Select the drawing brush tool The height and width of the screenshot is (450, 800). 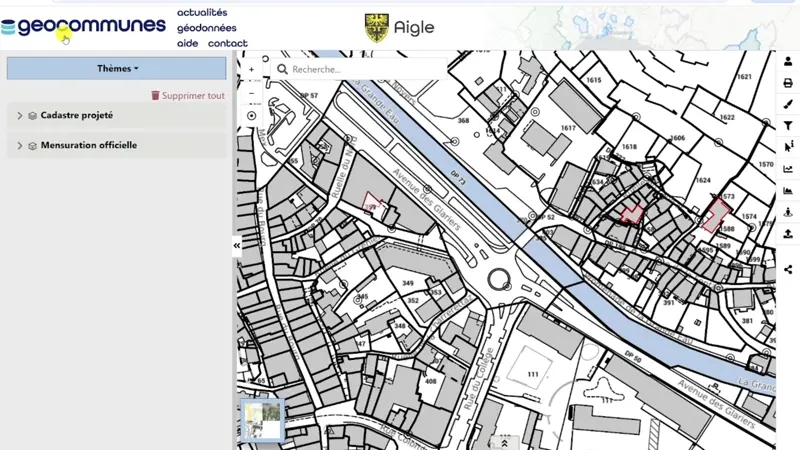pyautogui.click(x=788, y=104)
